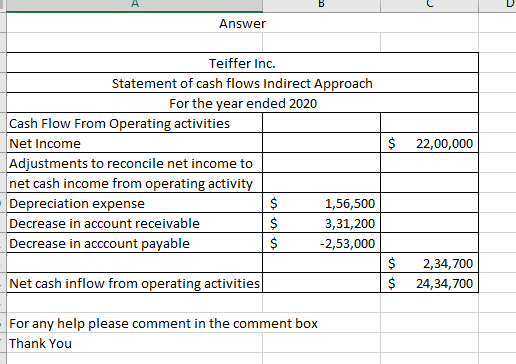Click 'For the year ended 2020' cell
Viewport: 516px width, 364px height.
(242, 103)
